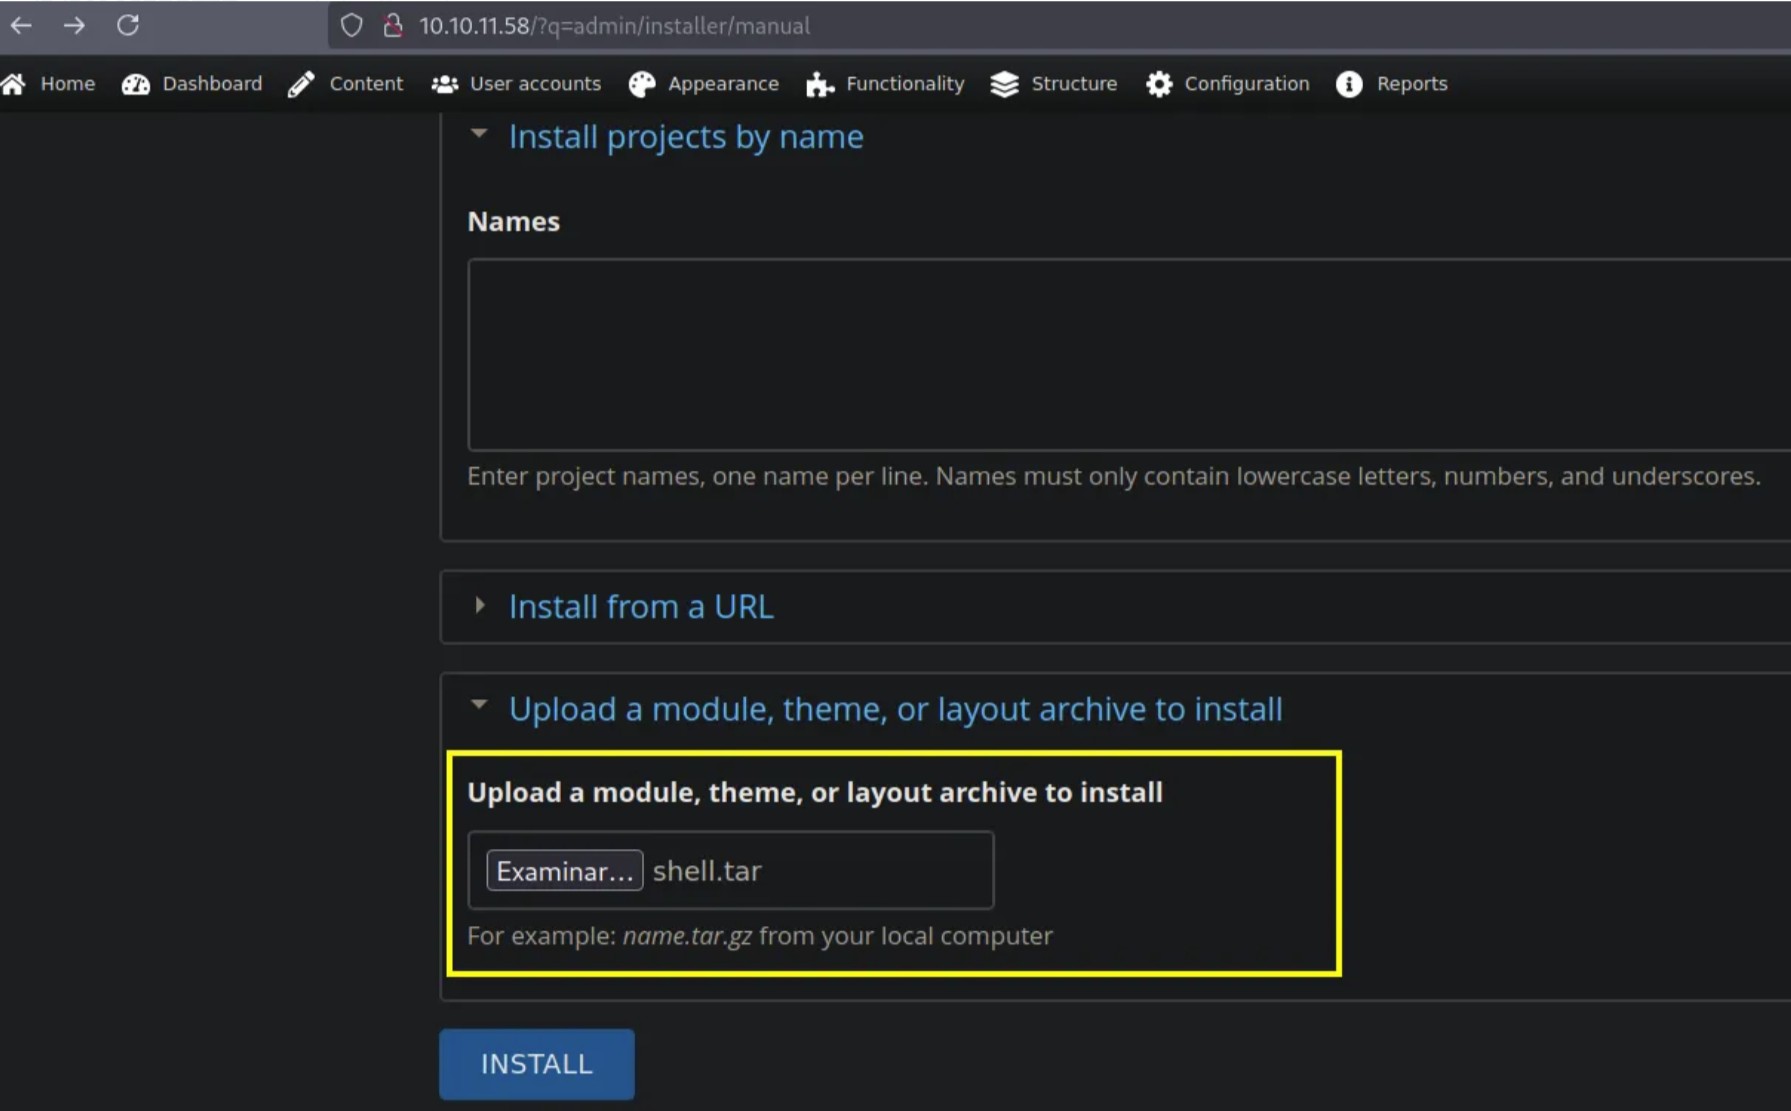This screenshot has height=1111, width=1791.
Task: Click the Upload a module, theme, or layout heading link
Action: (x=895, y=709)
